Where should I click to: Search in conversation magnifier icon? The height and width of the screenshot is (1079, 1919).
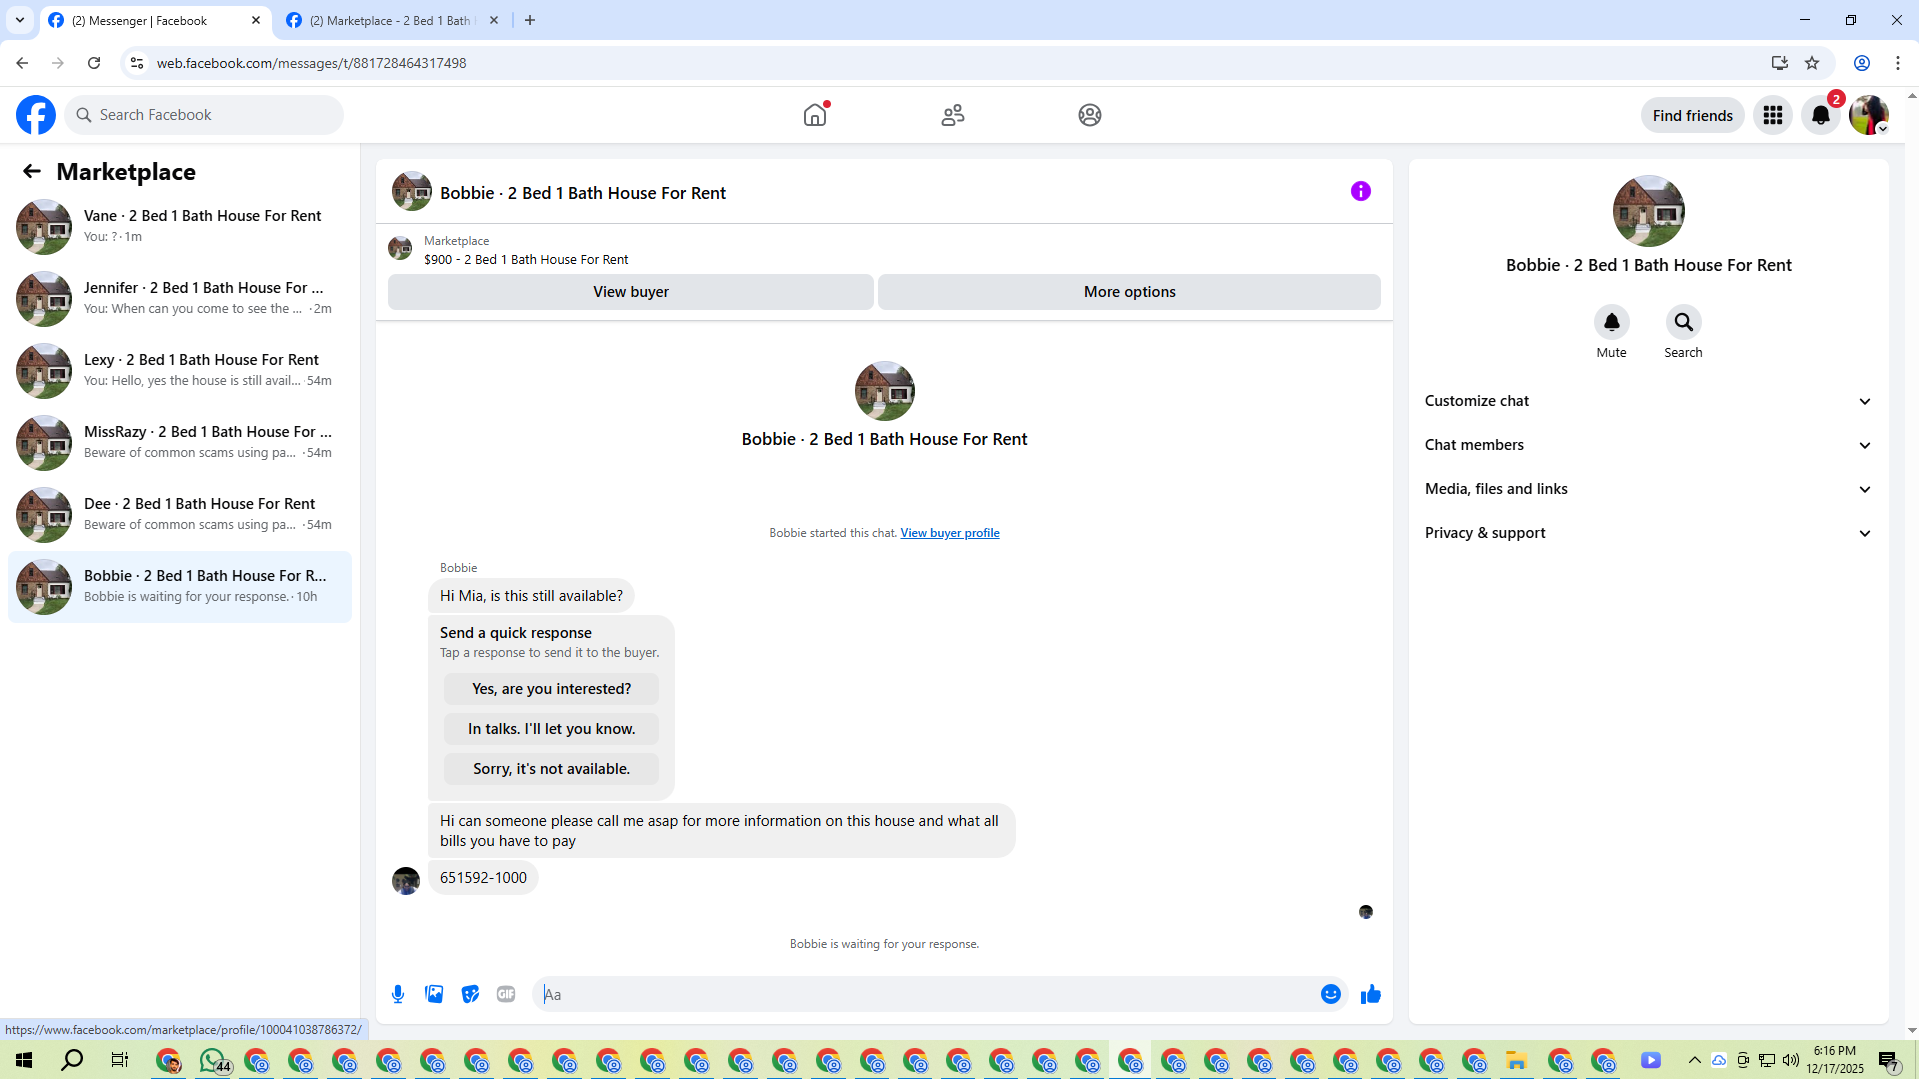1684,322
